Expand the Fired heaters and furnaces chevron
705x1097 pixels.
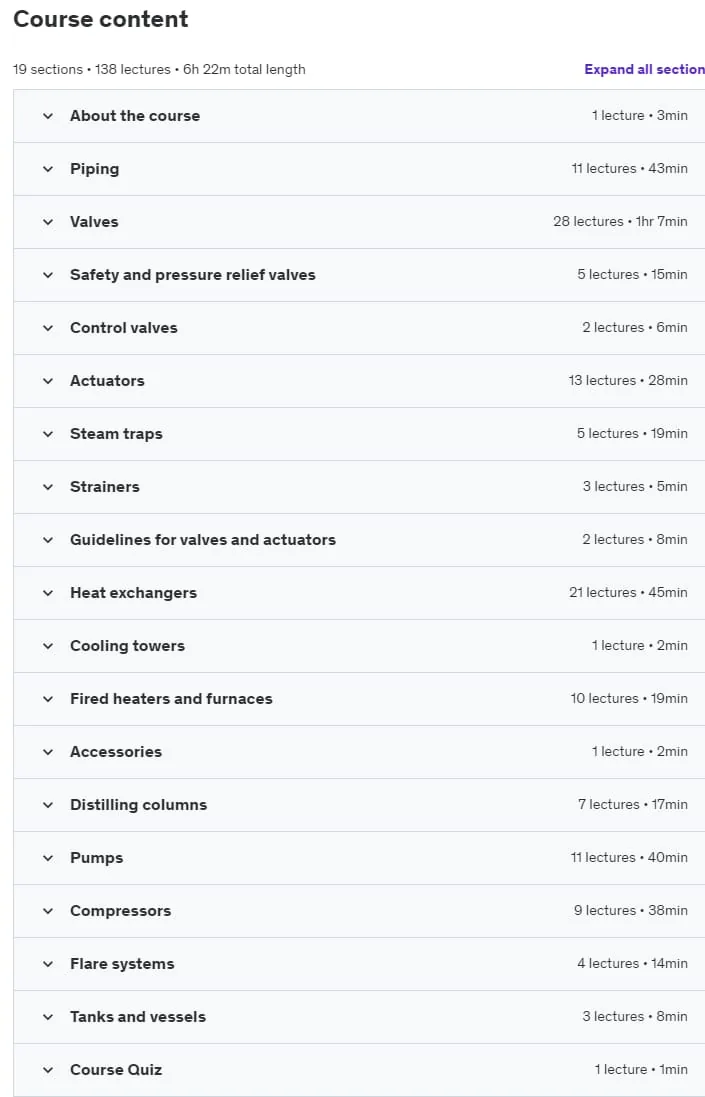point(48,699)
